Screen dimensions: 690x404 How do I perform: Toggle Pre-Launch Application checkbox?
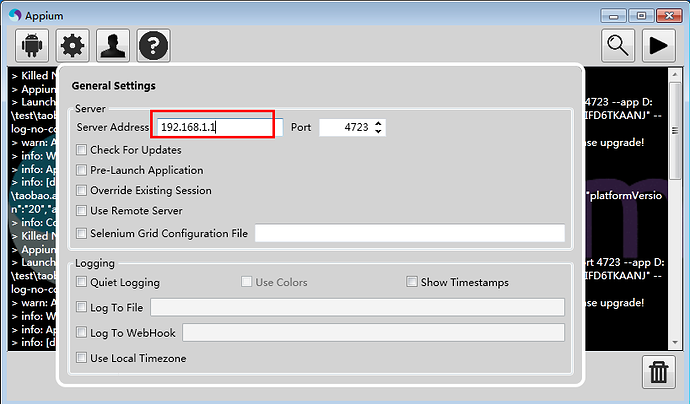tap(81, 170)
